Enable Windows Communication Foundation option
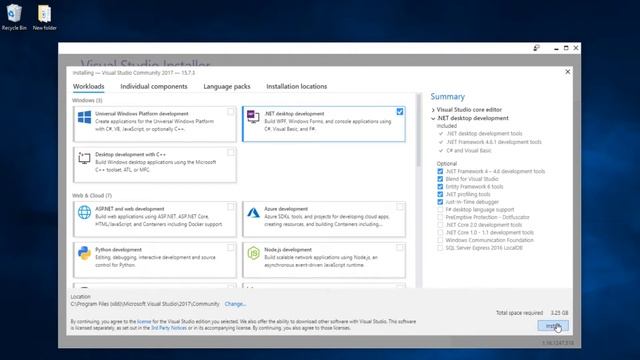 [x=440, y=240]
